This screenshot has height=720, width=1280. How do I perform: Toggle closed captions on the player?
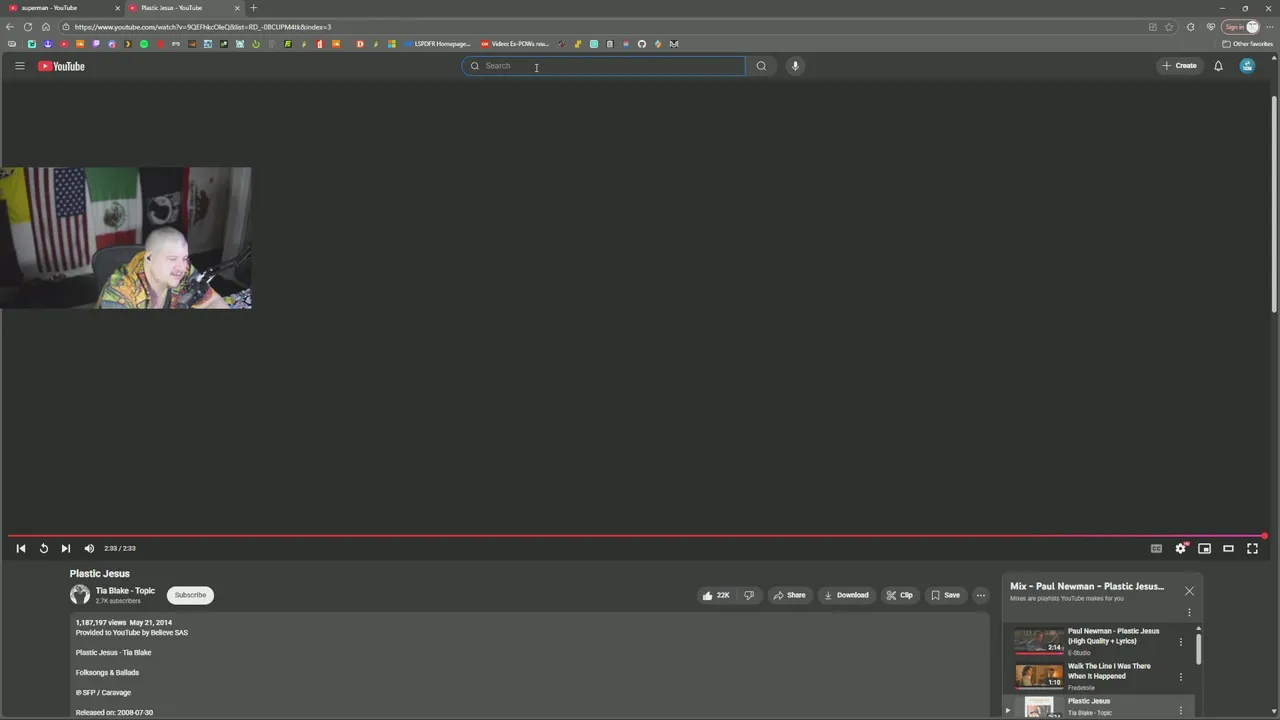(1156, 548)
